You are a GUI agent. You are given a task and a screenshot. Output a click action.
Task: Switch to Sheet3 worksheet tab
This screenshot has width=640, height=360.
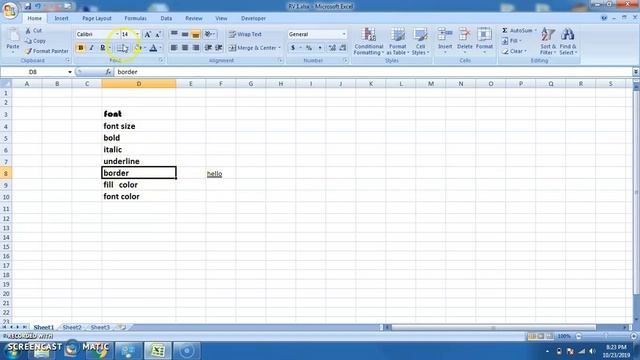[x=100, y=327]
